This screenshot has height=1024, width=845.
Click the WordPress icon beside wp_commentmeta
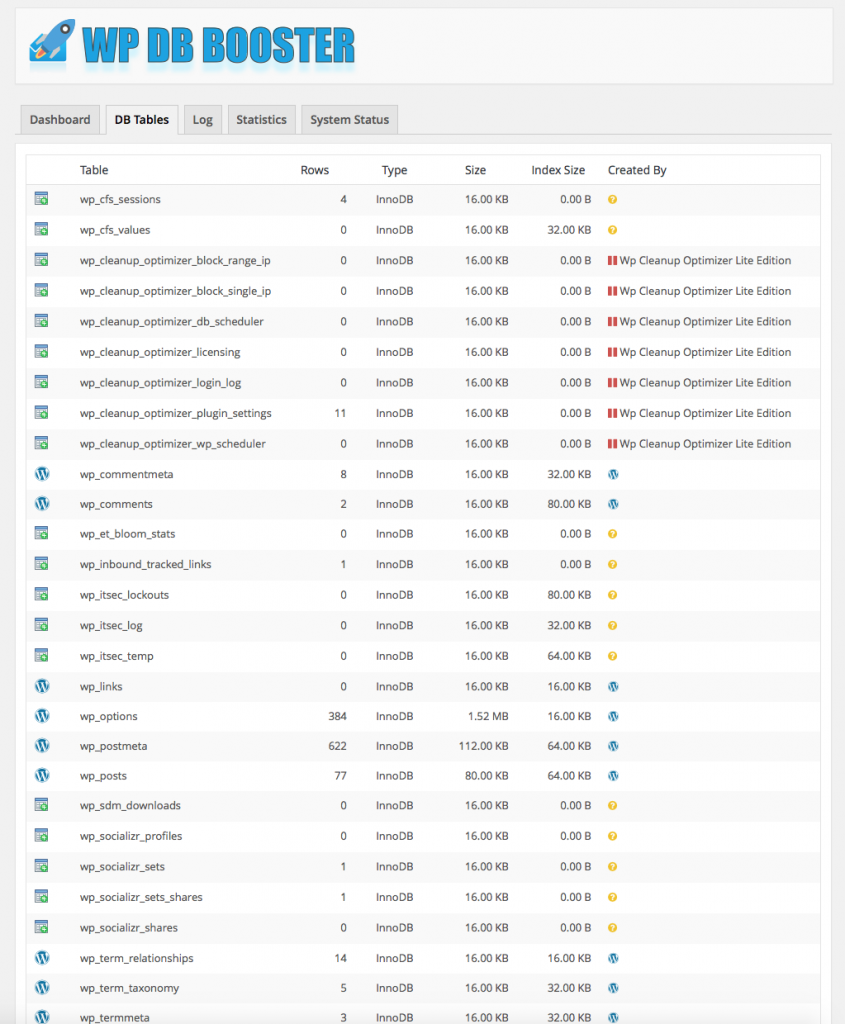(42, 473)
